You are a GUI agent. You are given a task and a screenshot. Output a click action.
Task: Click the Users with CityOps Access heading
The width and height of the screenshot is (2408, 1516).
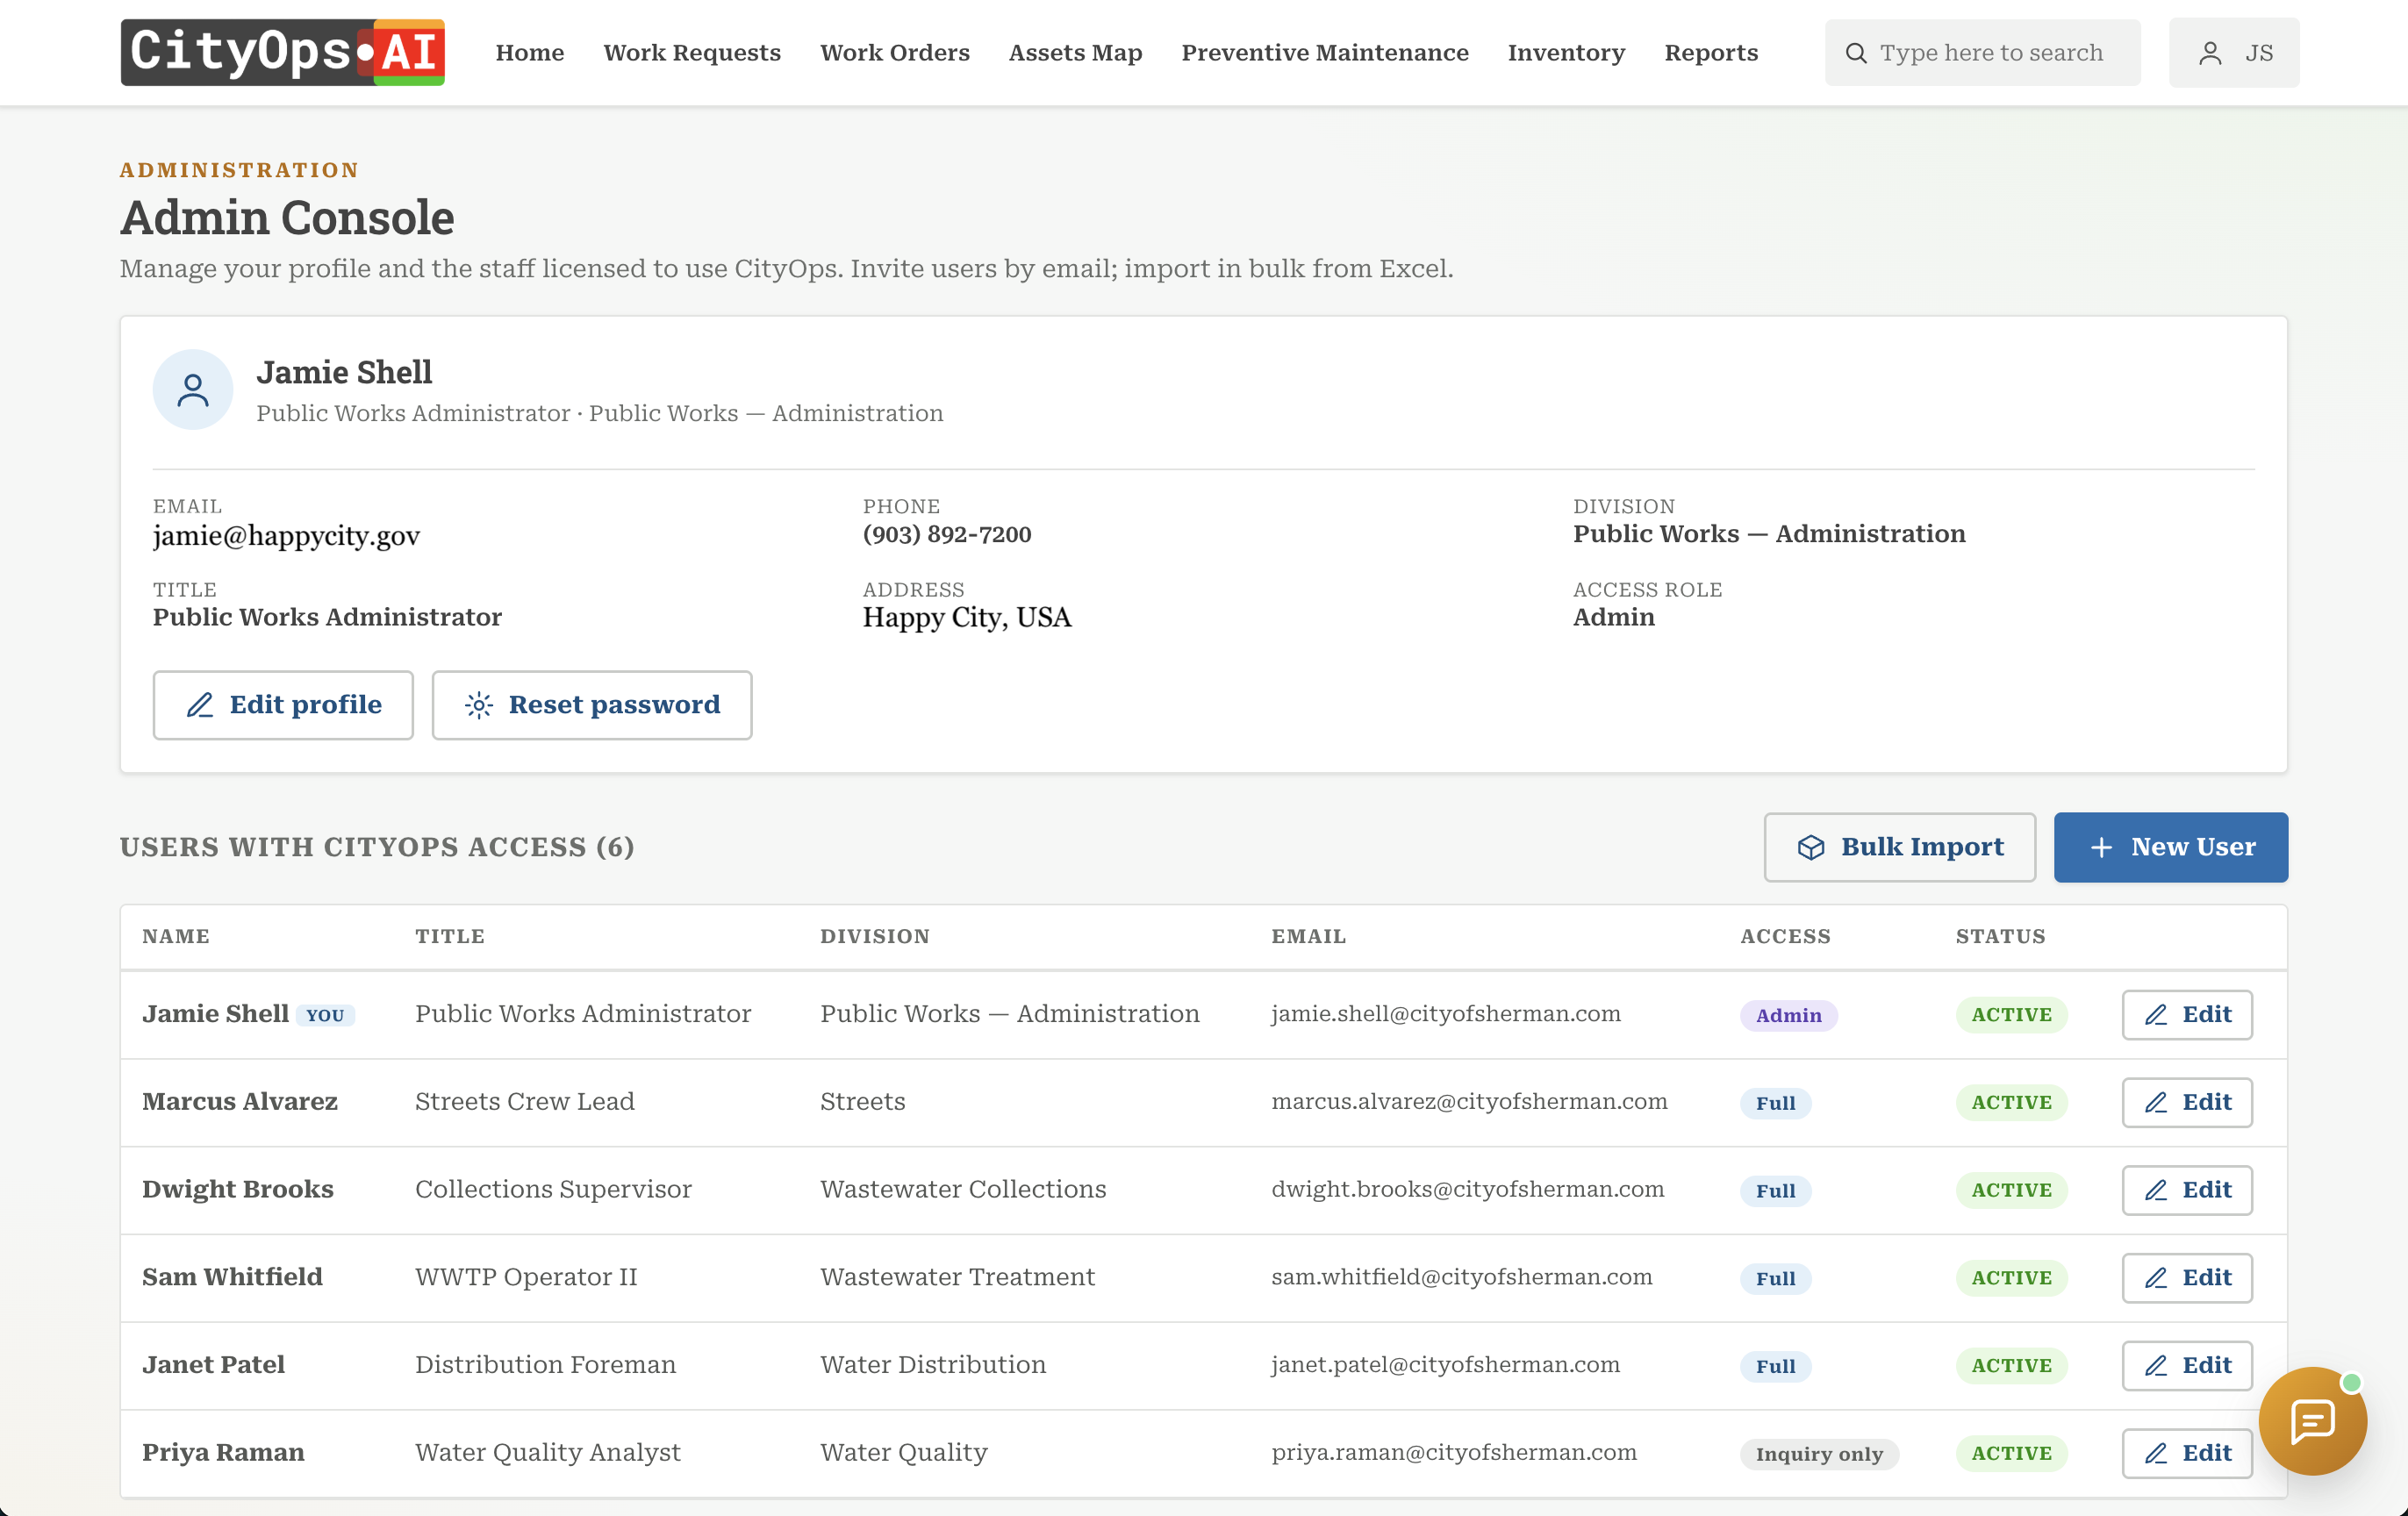377,847
